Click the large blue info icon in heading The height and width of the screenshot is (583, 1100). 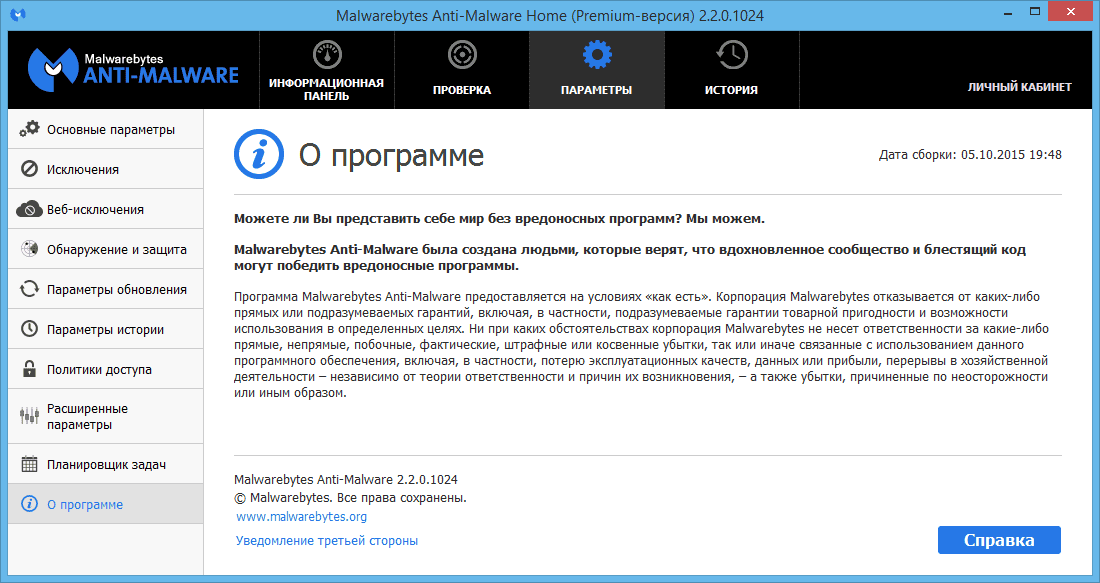(259, 154)
